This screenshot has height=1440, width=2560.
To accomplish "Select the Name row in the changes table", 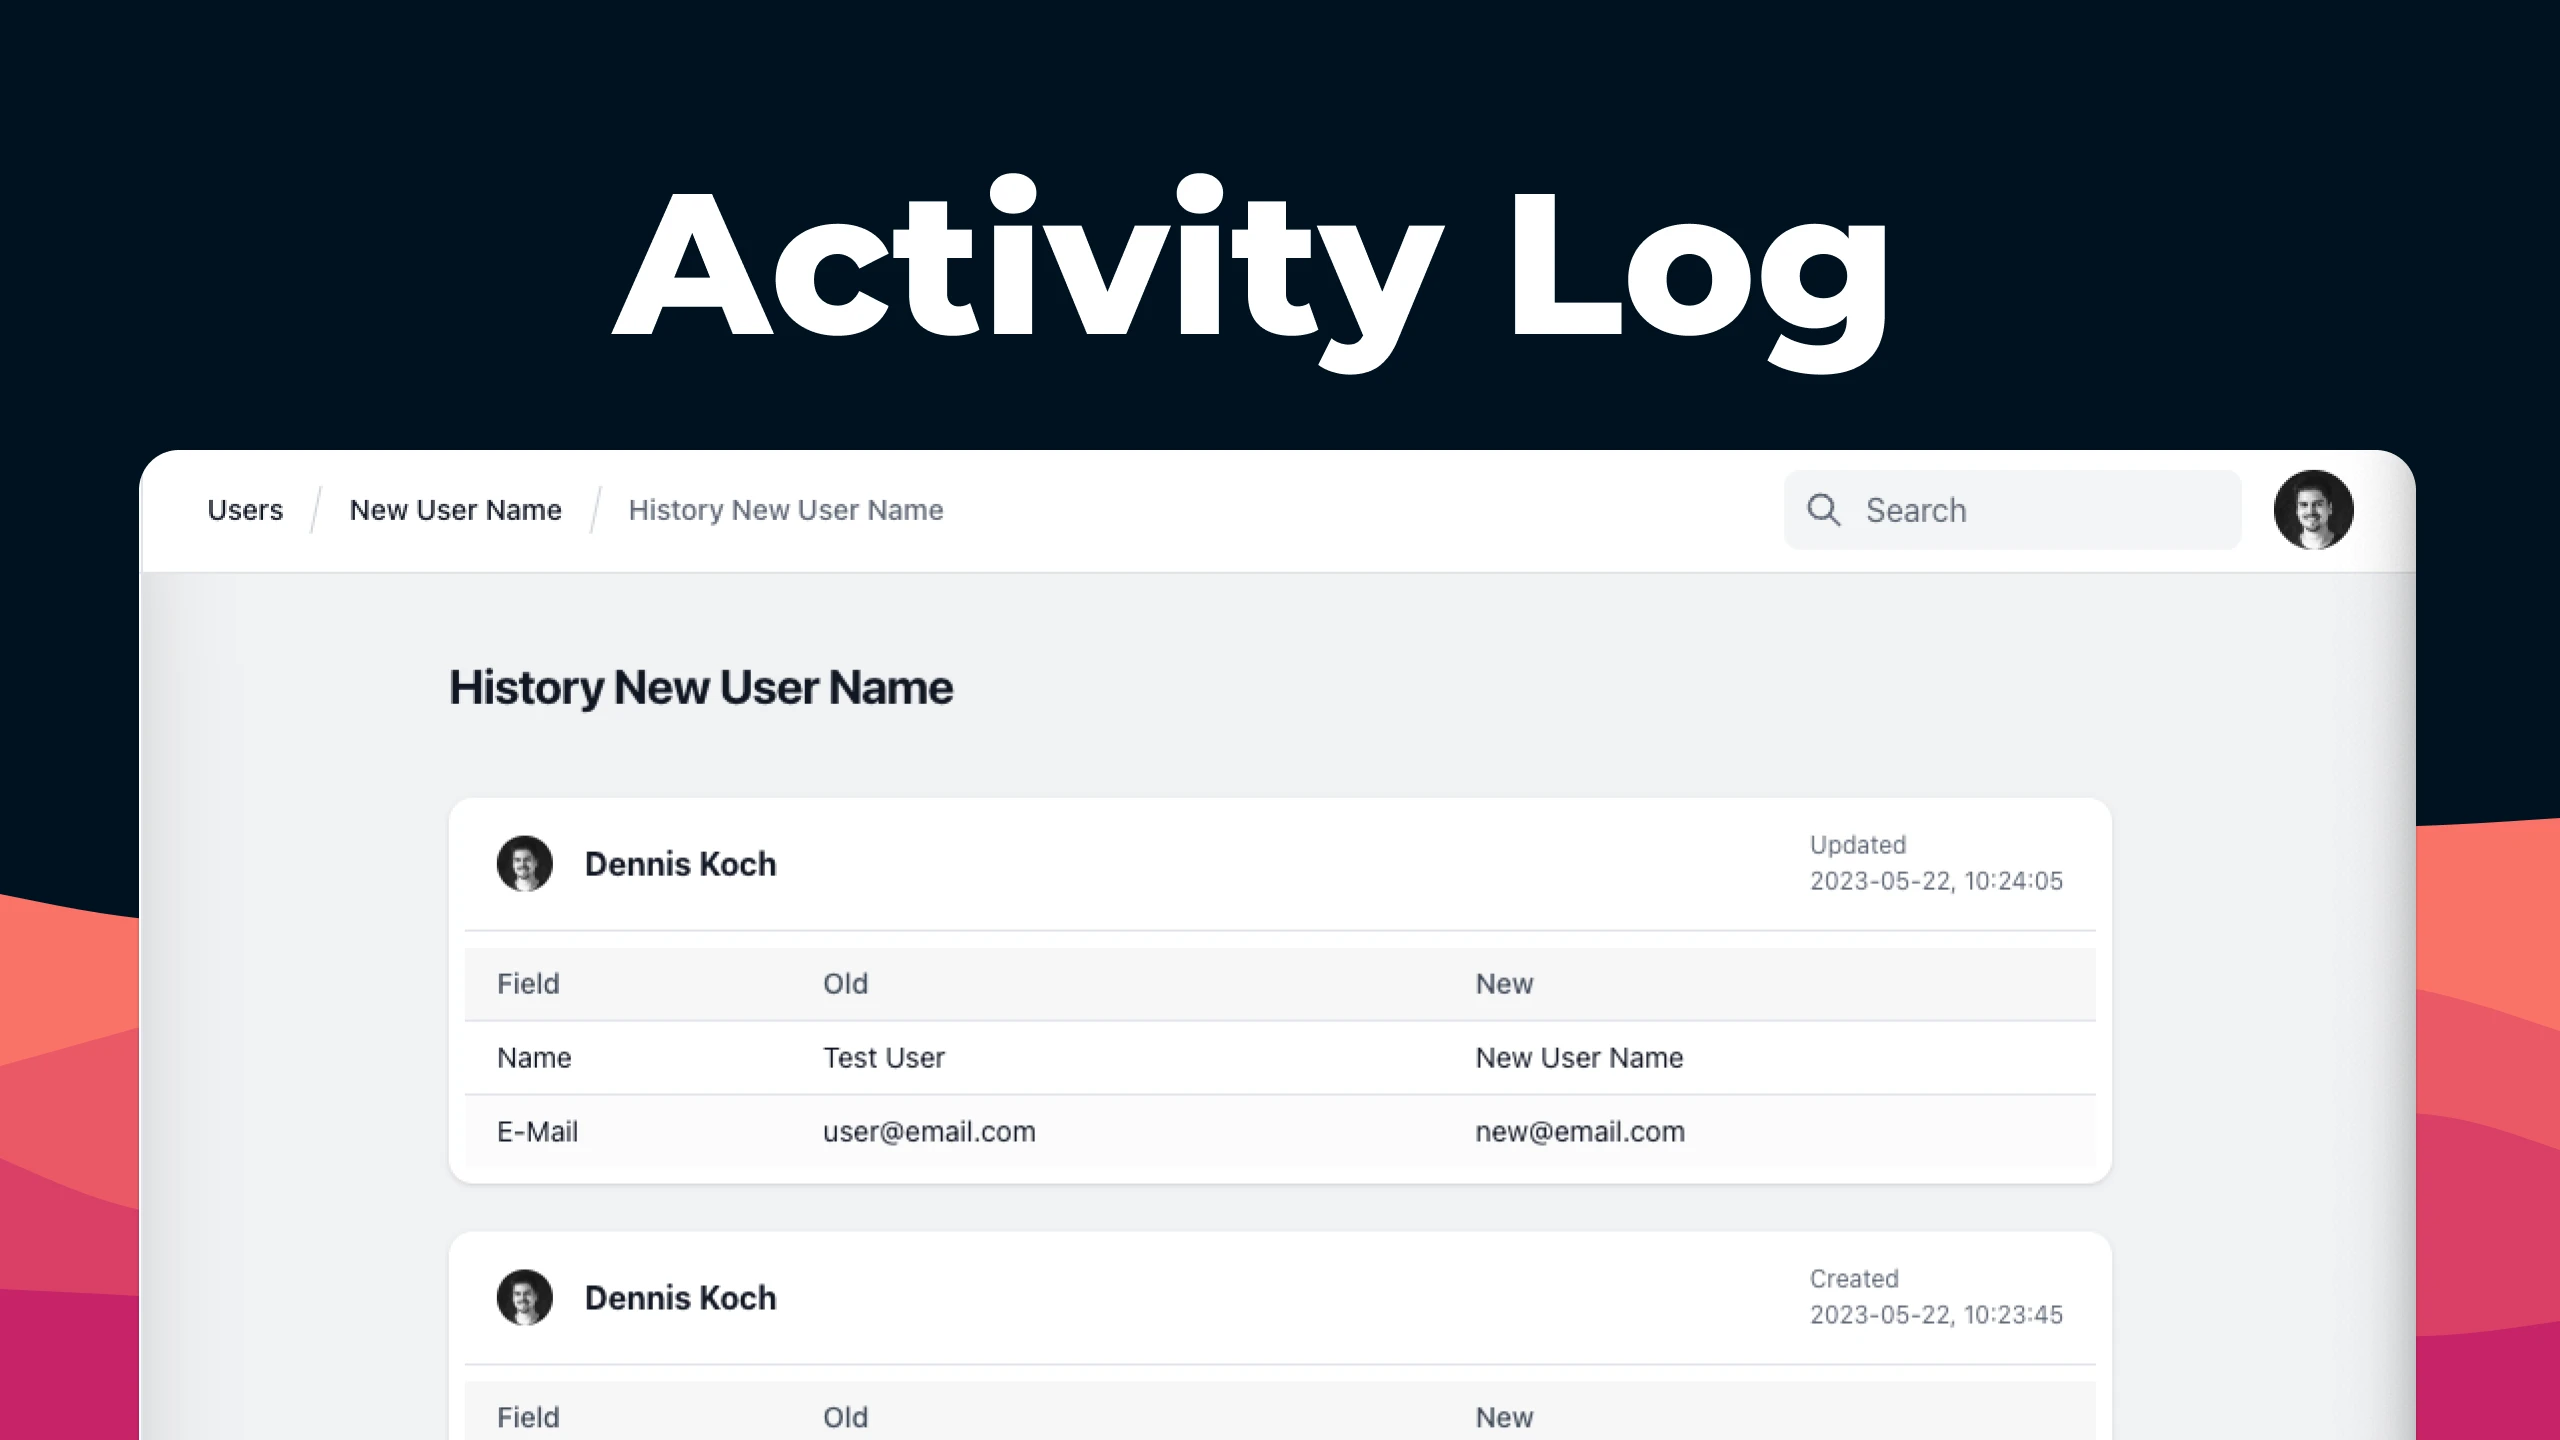I will 534,1057.
